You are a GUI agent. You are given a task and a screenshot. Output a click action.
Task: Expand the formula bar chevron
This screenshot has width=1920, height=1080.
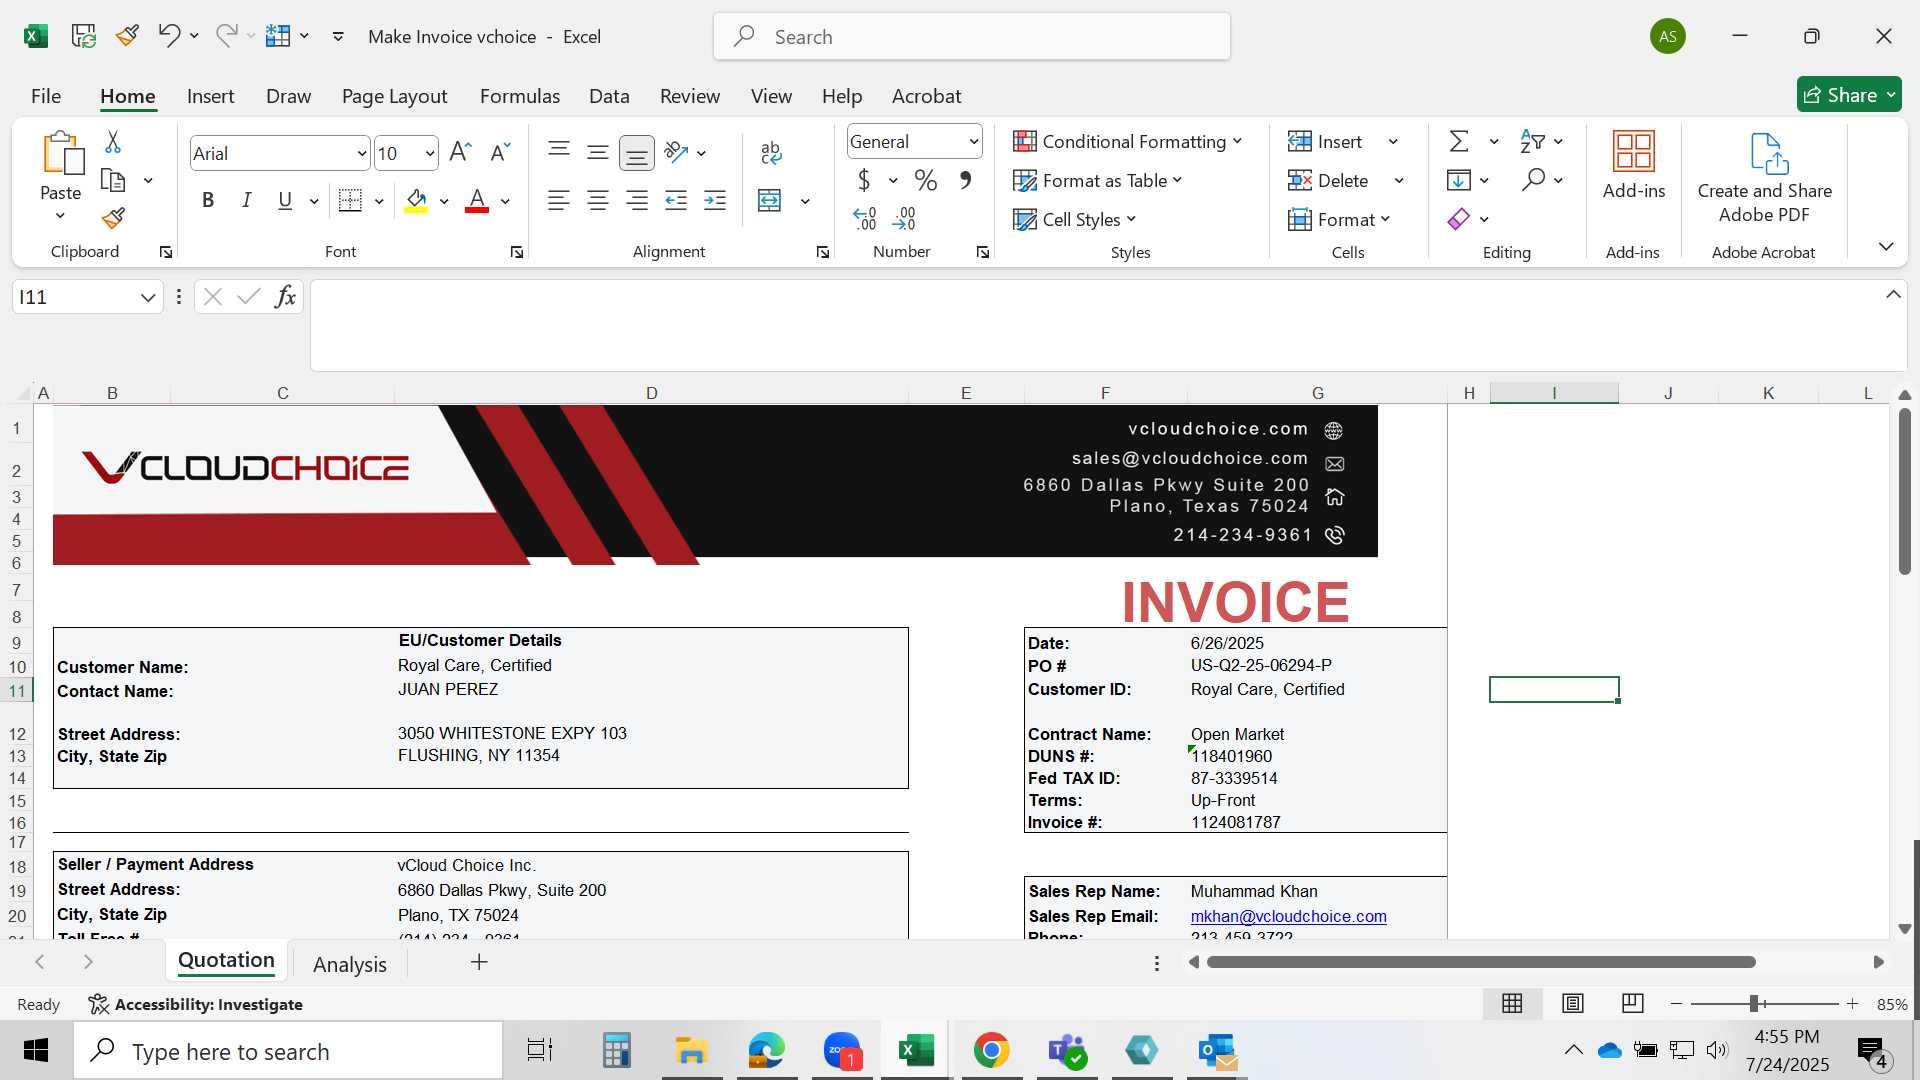[x=1893, y=294]
